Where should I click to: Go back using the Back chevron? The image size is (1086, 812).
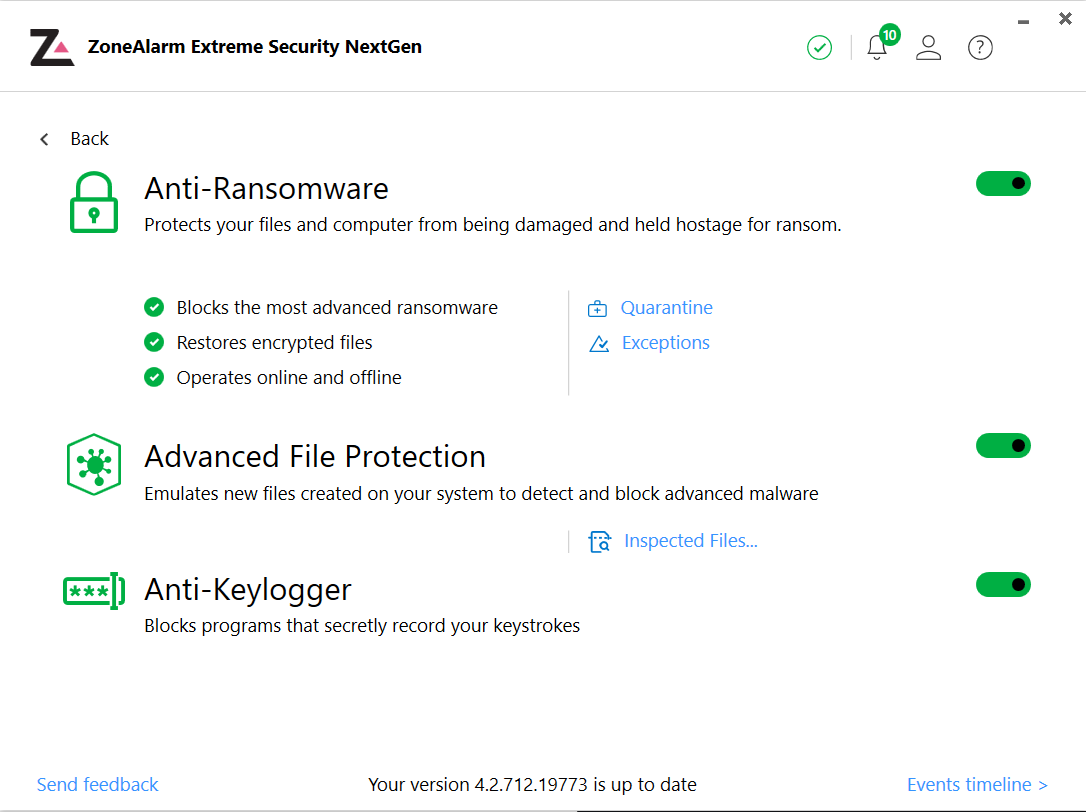pyautogui.click(x=45, y=139)
